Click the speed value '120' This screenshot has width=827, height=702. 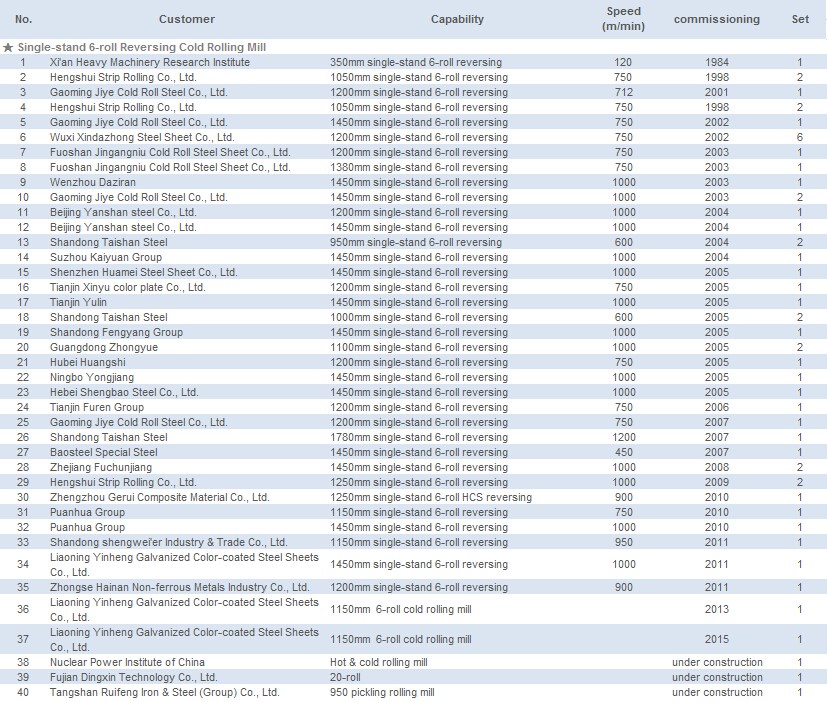(623, 62)
